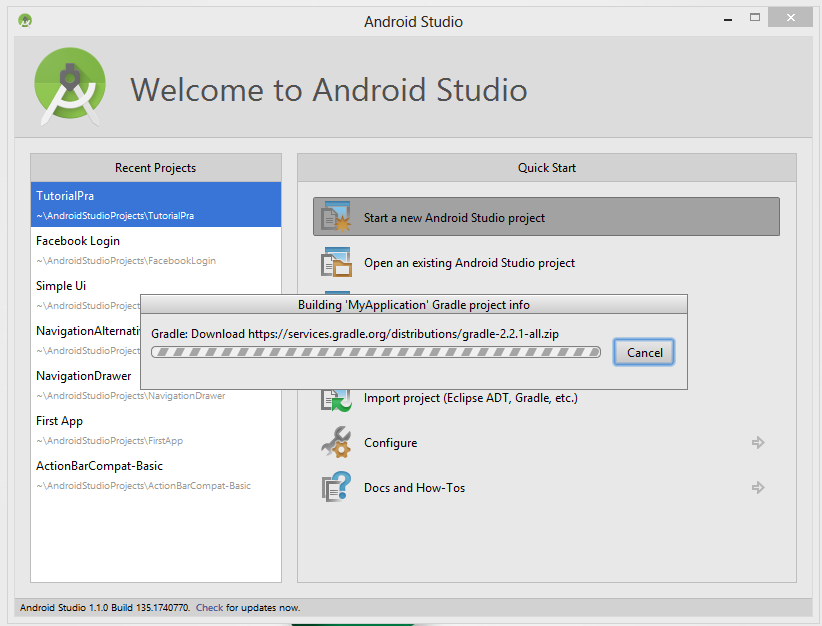This screenshot has width=822, height=626.
Task: Open an existing Android Studio project
Action: pyautogui.click(x=546, y=262)
